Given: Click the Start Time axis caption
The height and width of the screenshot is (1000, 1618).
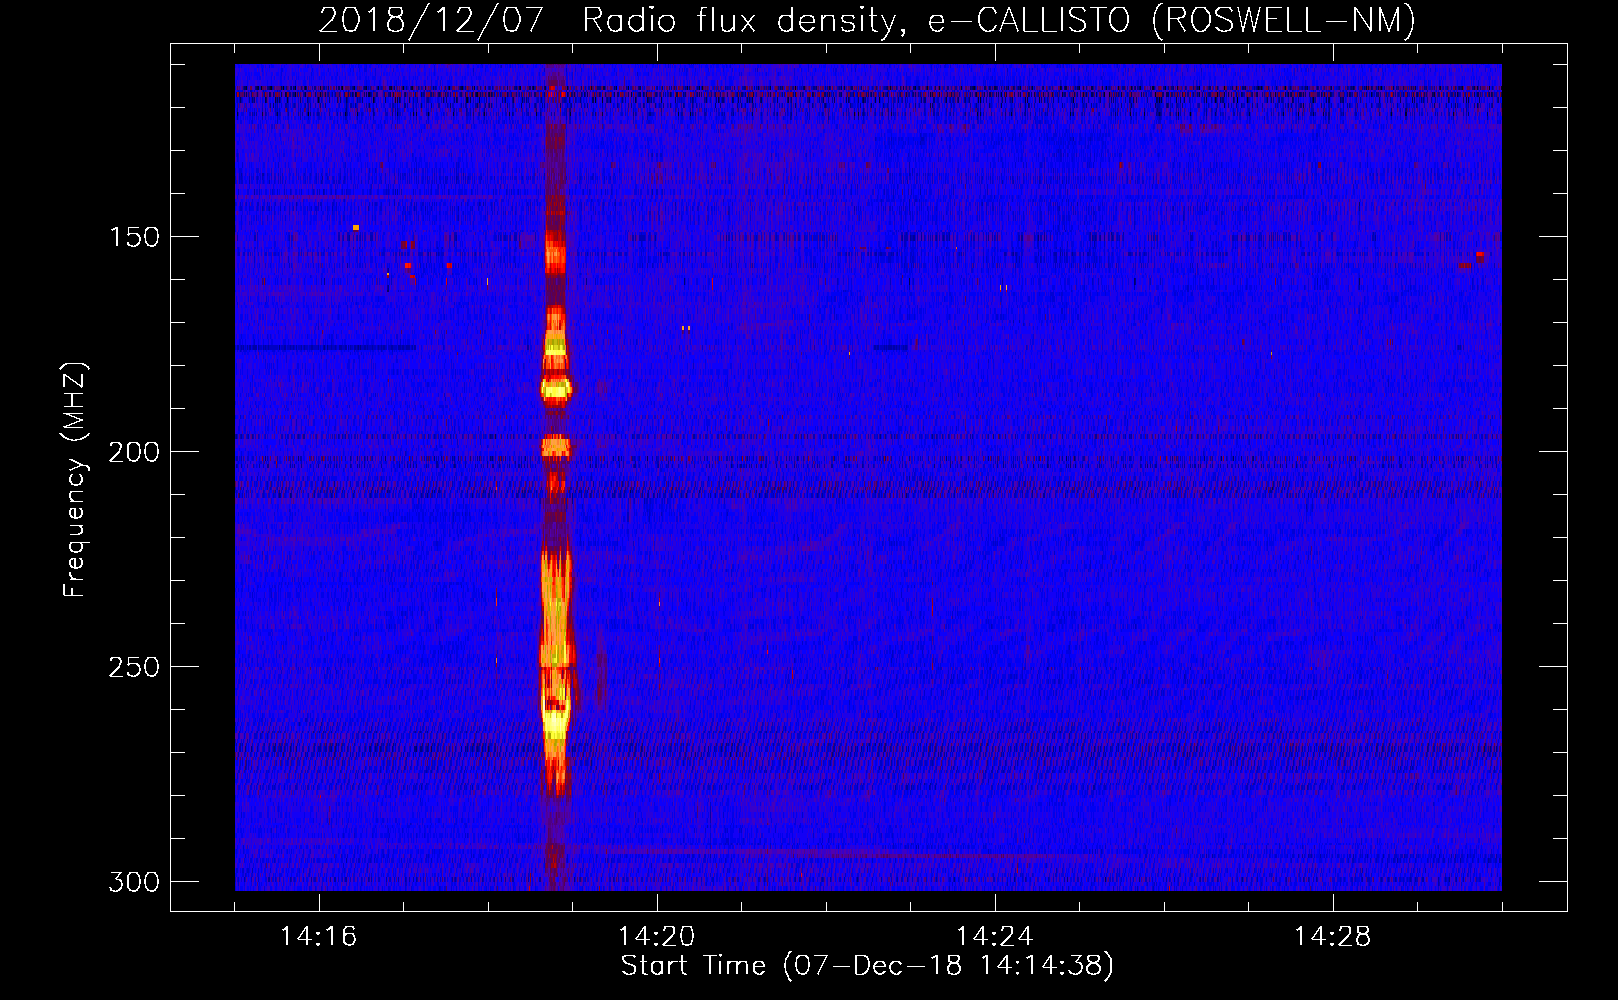Looking at the screenshot, I should click(x=867, y=966).
